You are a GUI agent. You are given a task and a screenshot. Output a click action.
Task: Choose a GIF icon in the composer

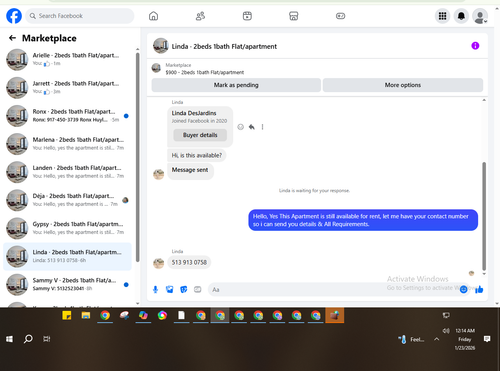pyautogui.click(x=198, y=289)
